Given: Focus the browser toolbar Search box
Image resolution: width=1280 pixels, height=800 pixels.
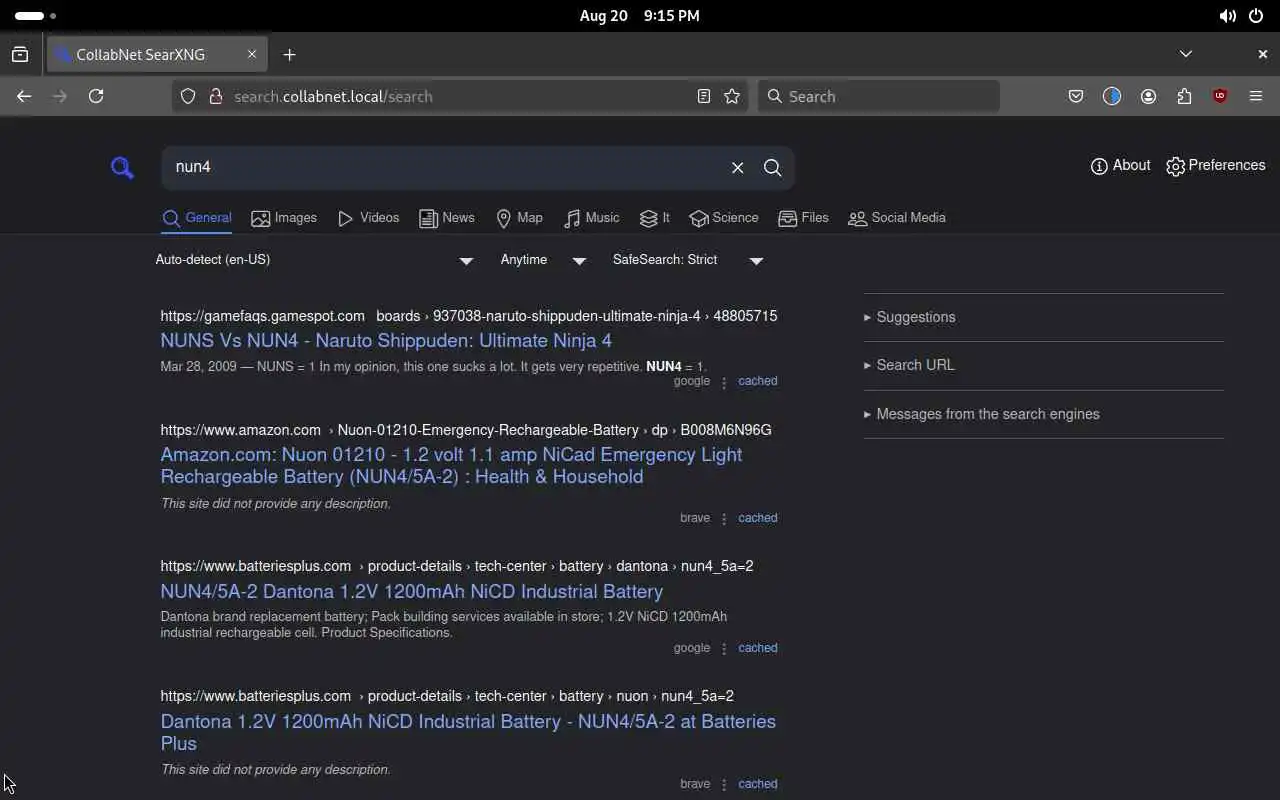Looking at the screenshot, I should [x=879, y=96].
